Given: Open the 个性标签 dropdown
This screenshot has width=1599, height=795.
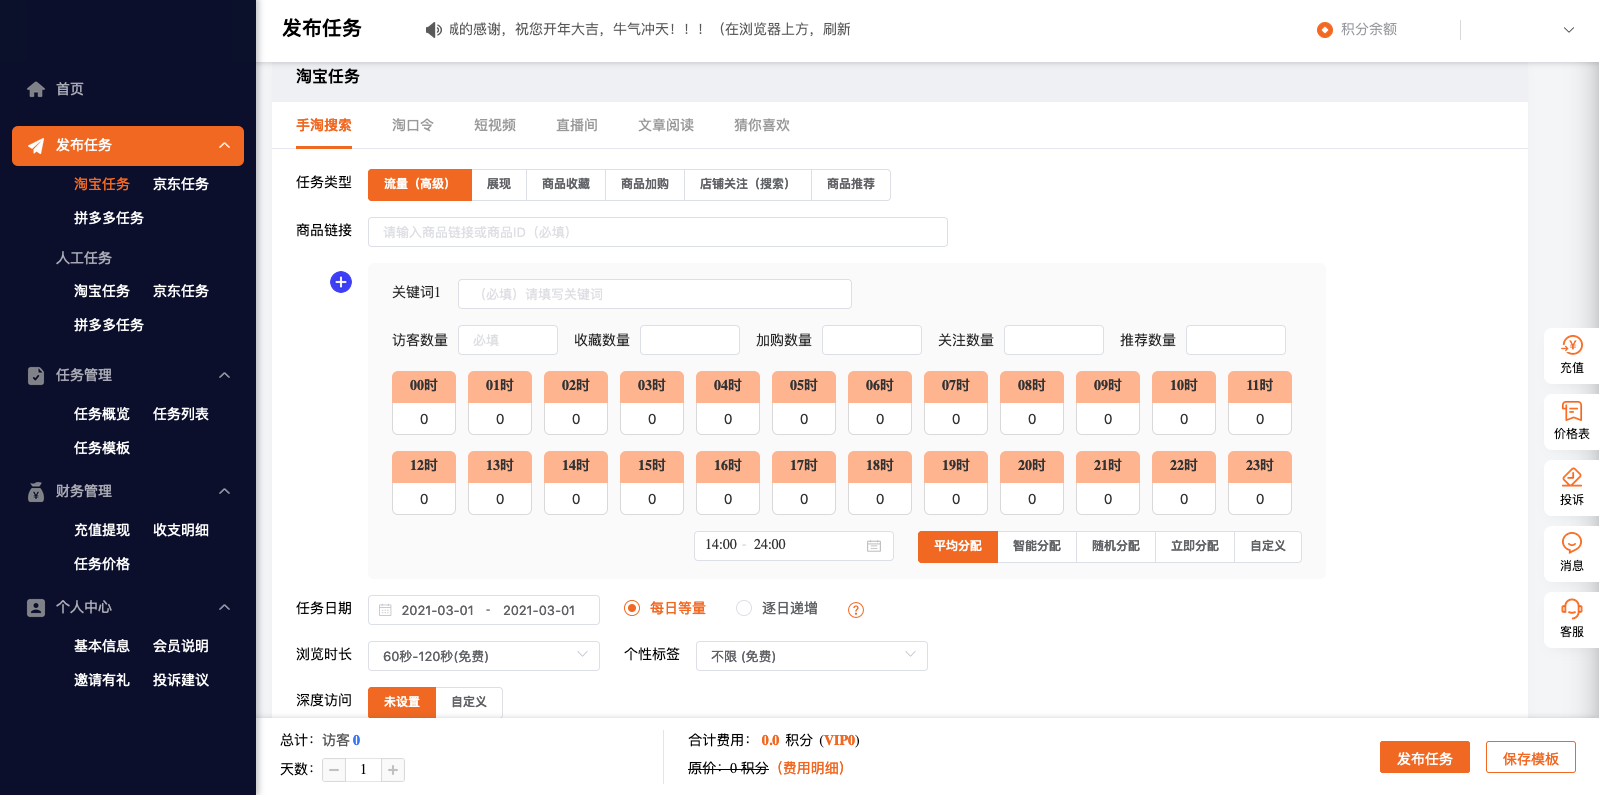Looking at the screenshot, I should tap(811, 656).
